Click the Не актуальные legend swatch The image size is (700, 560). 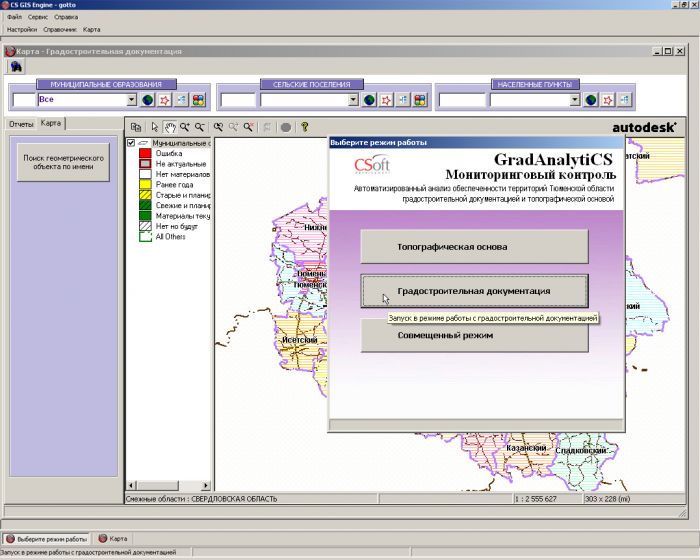[145, 164]
